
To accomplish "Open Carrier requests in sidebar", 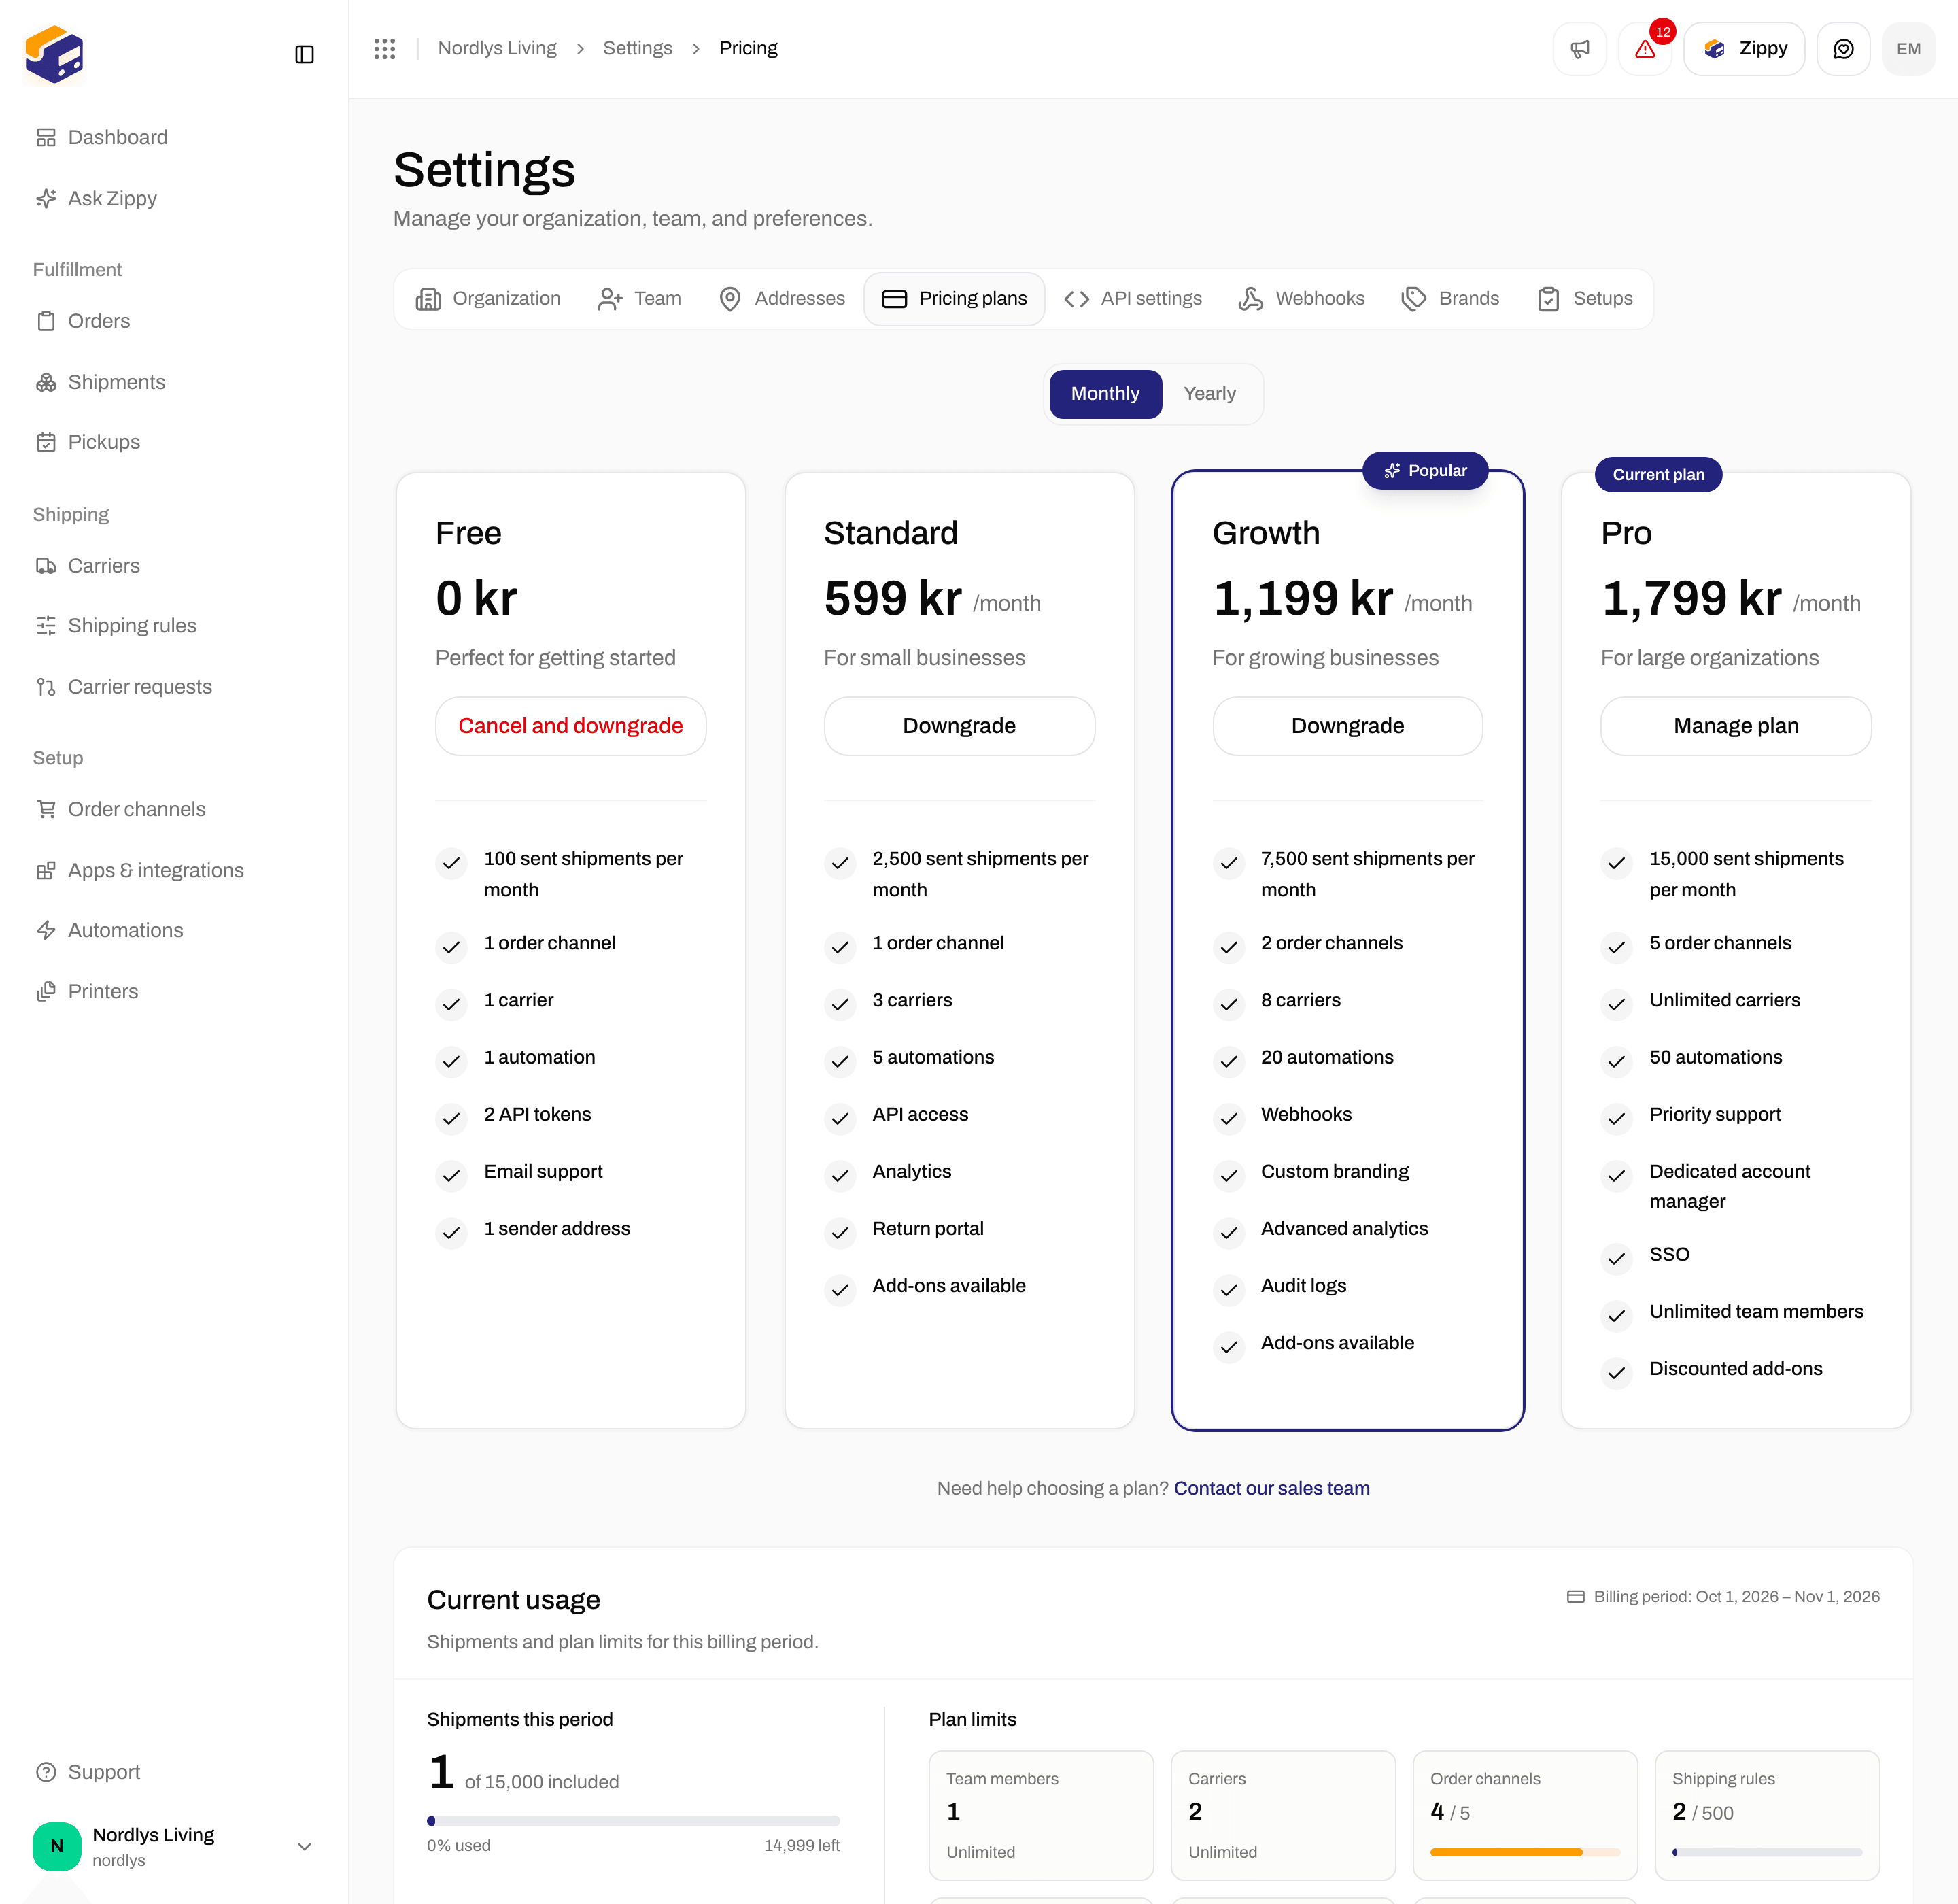I will [x=124, y=687].
